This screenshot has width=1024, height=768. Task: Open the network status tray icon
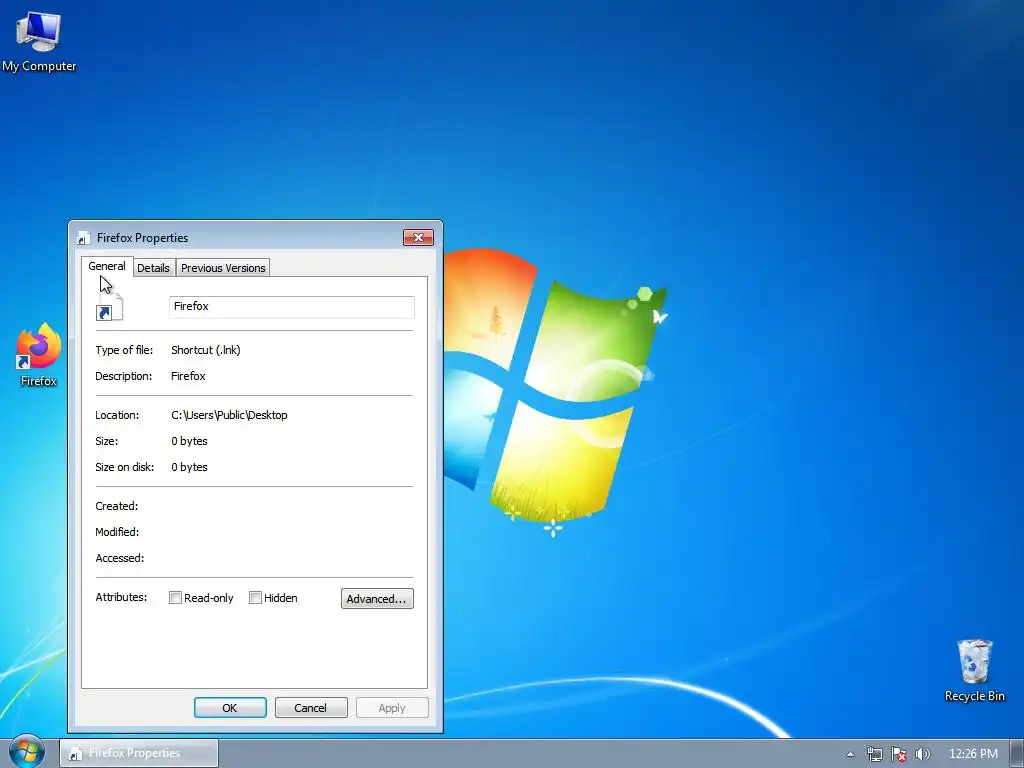pyautogui.click(x=874, y=754)
